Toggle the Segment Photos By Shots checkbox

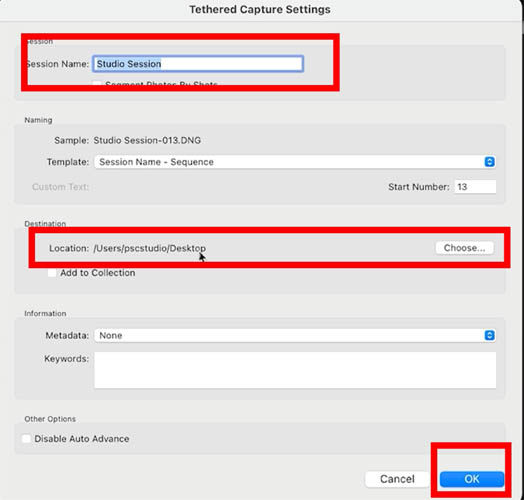97,84
